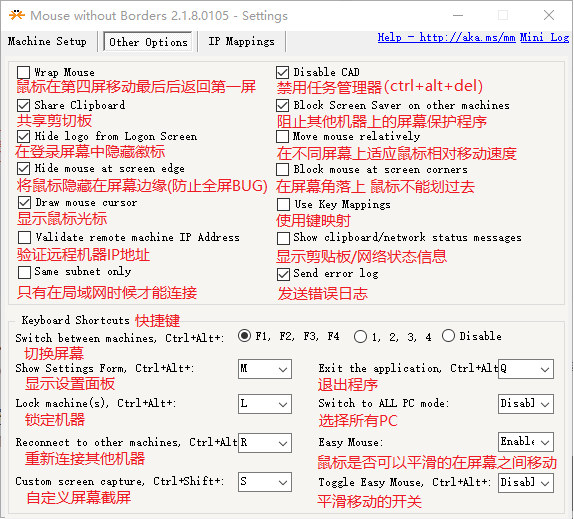The image size is (574, 519).
Task: Enable Move mouse relatively
Action: coord(282,137)
